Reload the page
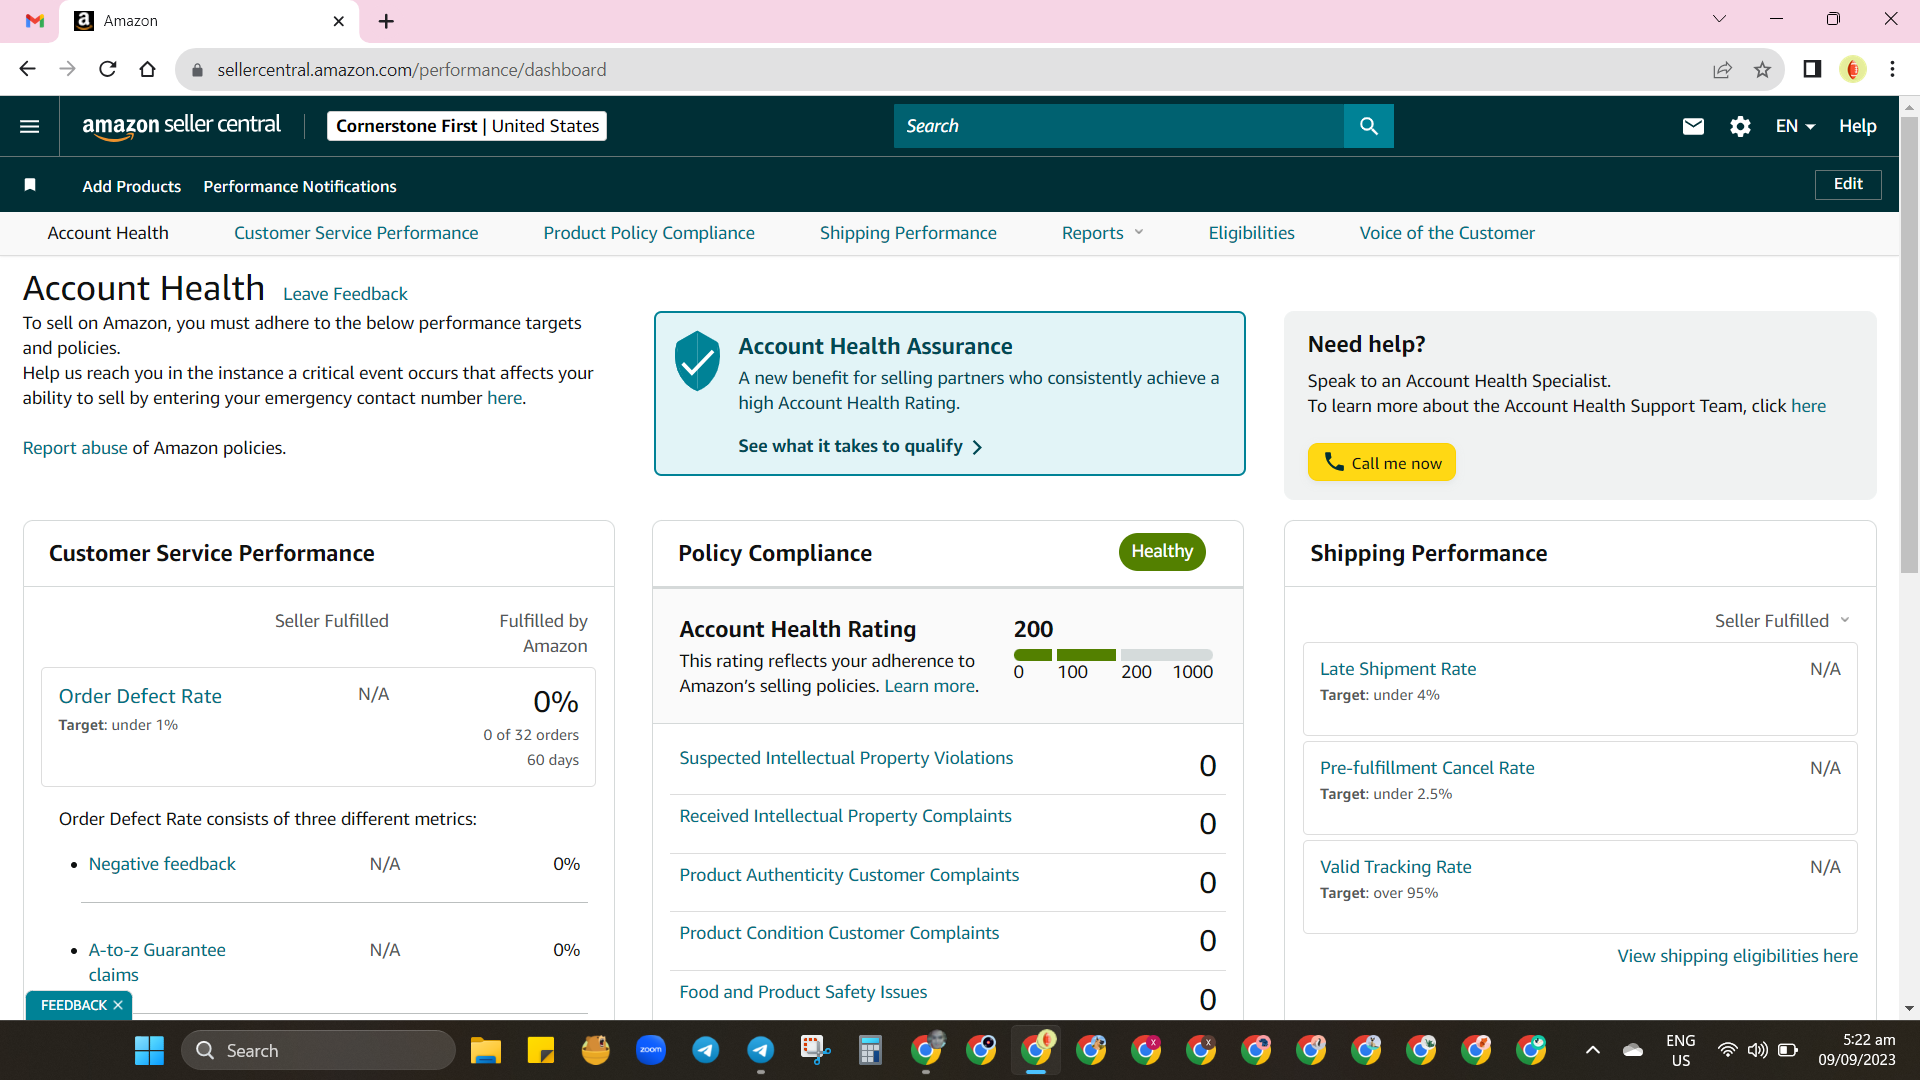 (108, 69)
